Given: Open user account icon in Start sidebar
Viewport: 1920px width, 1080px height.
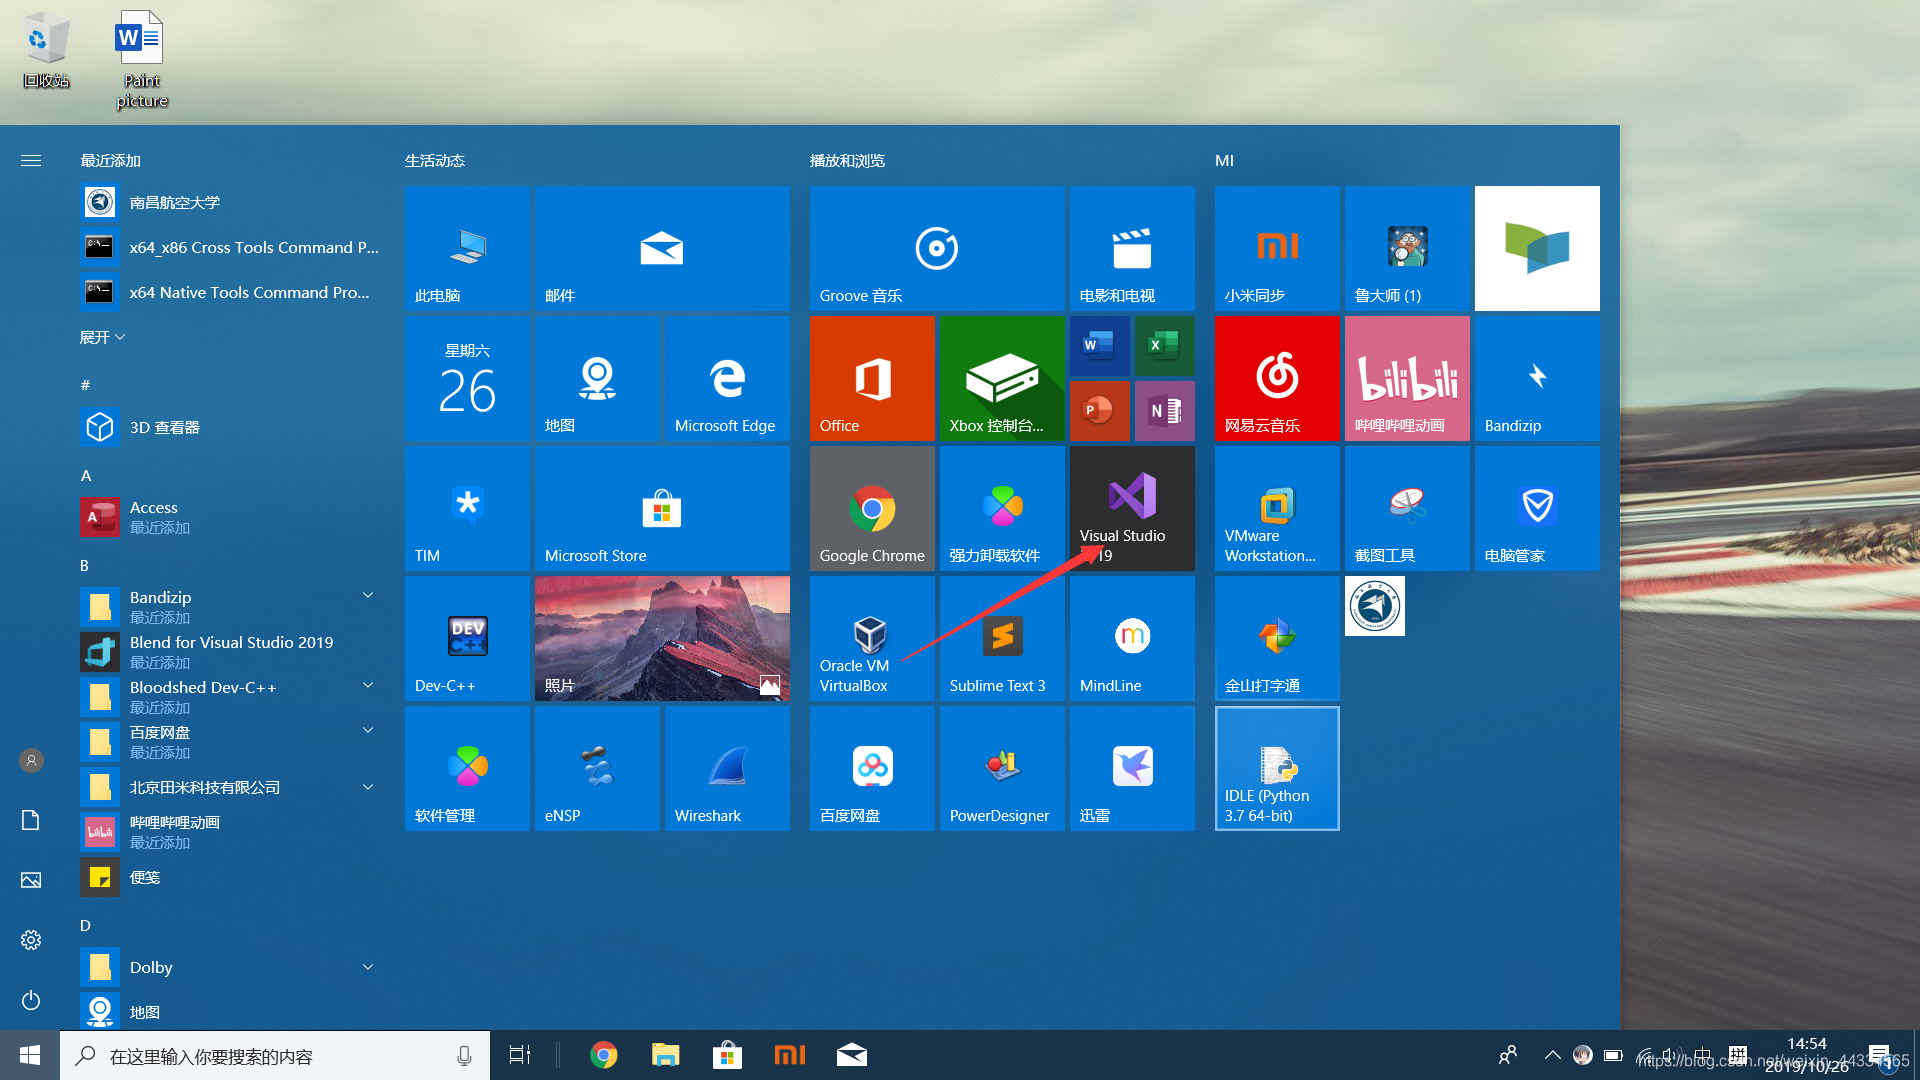Looking at the screenshot, I should click(31, 760).
